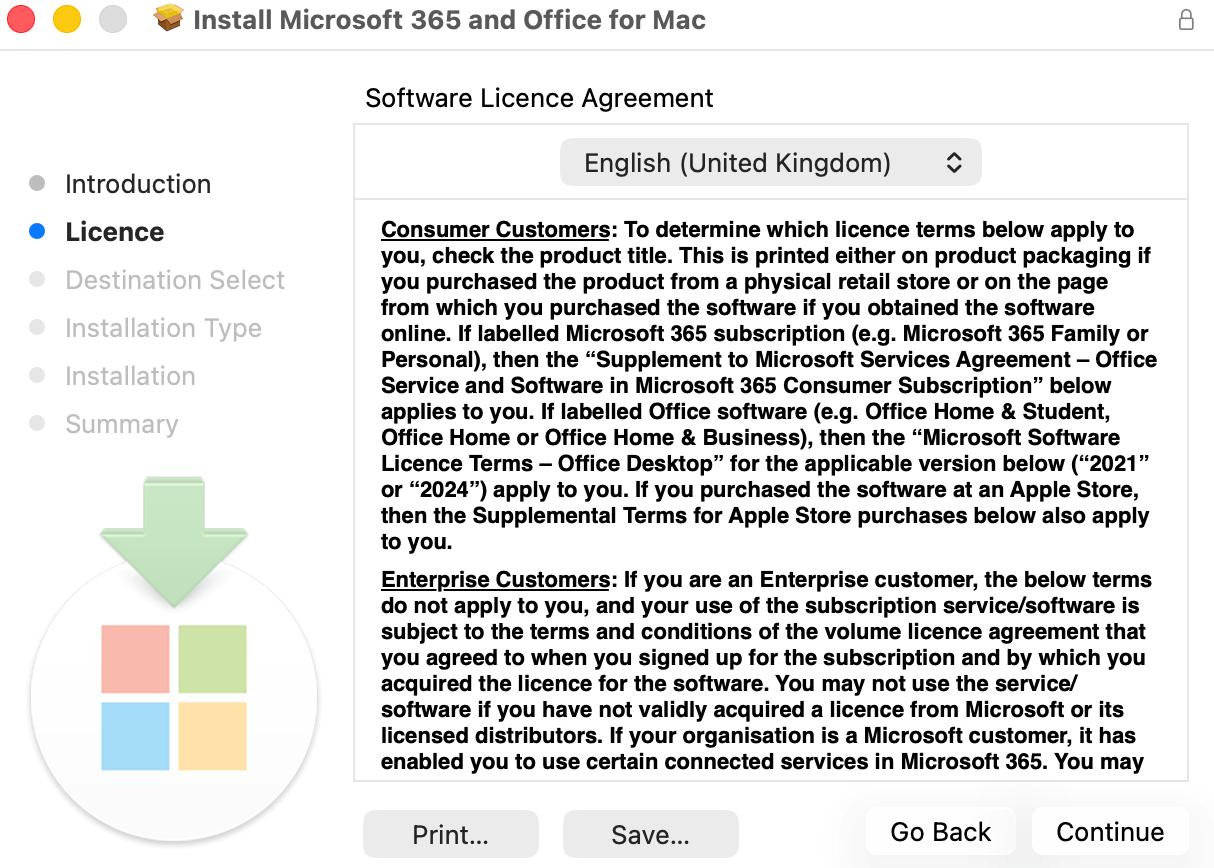Click the Save... button
Viewport: 1214px width, 868px height.
tap(650, 834)
